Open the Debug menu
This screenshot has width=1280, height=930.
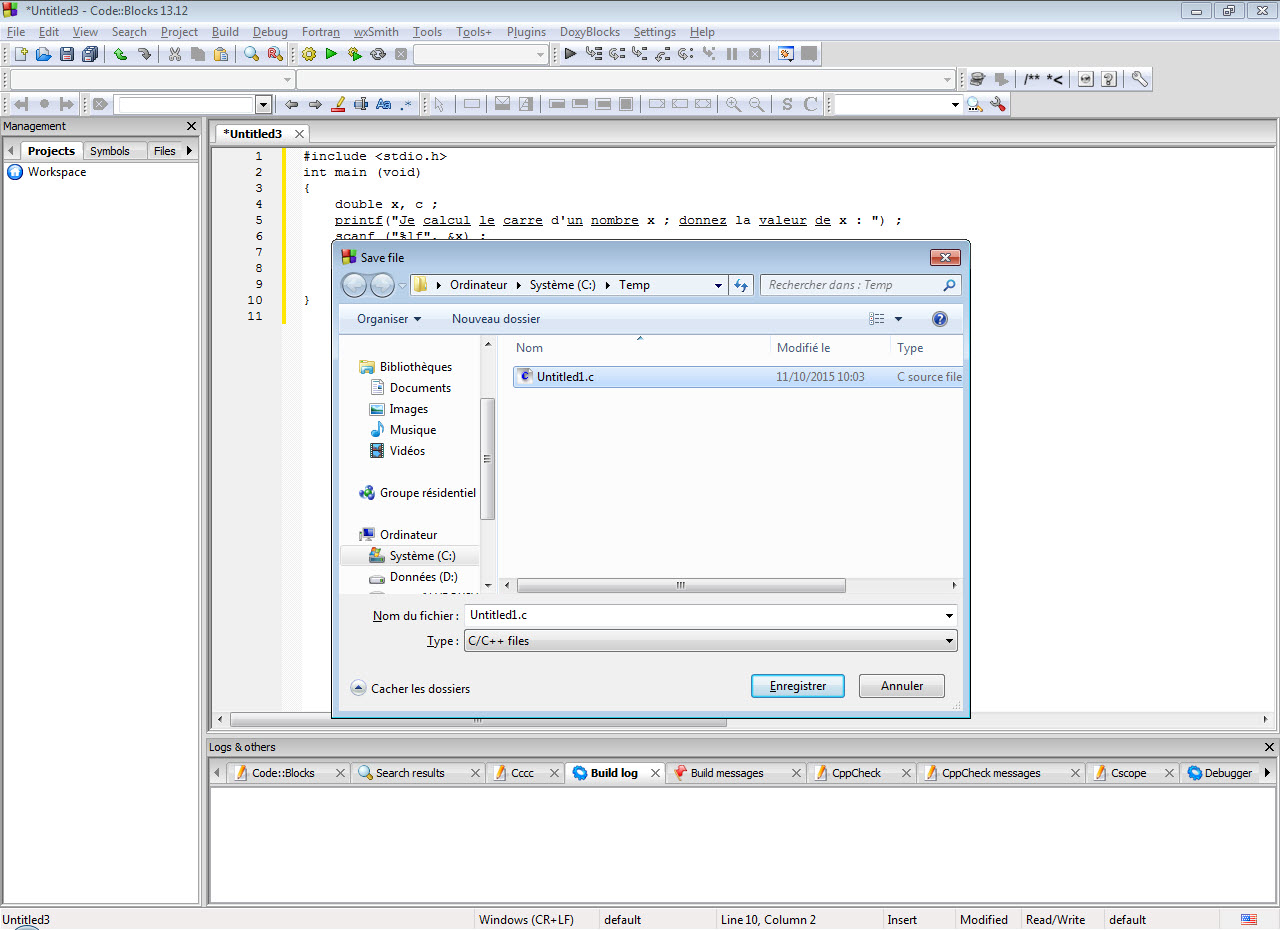[270, 32]
